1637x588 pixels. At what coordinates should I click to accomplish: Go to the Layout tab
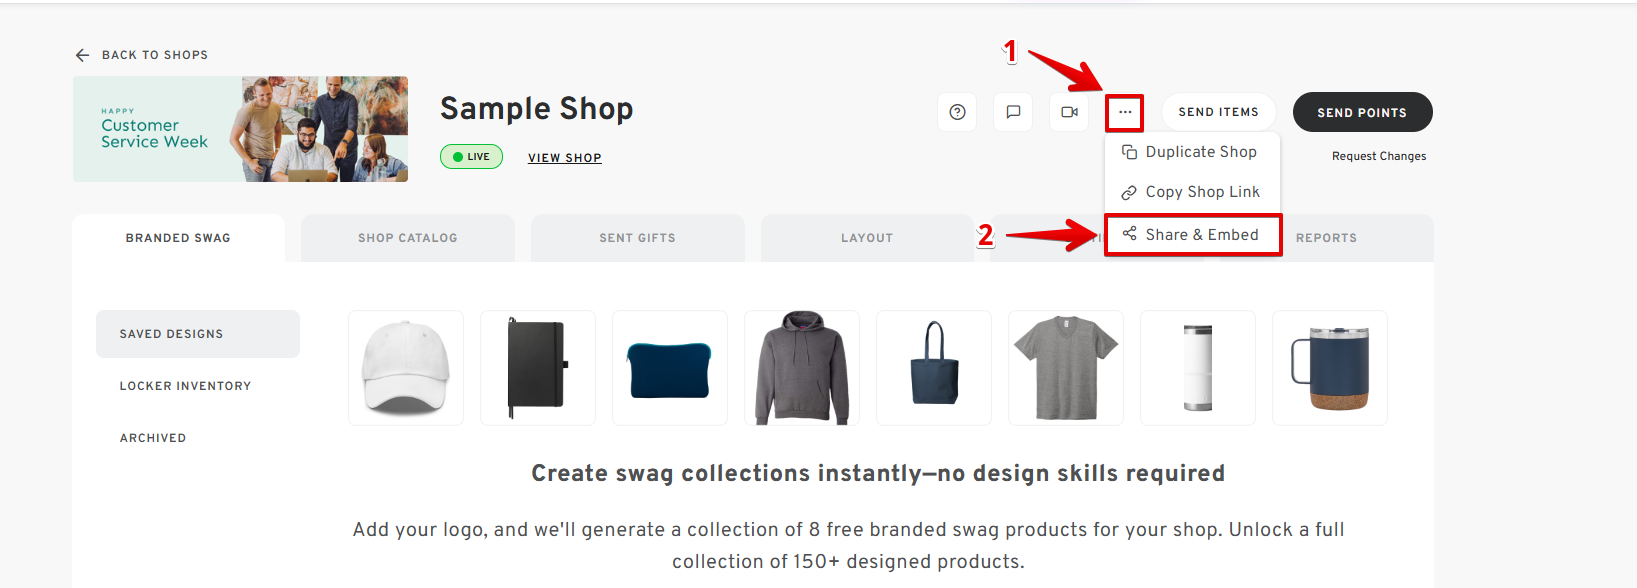coord(866,238)
